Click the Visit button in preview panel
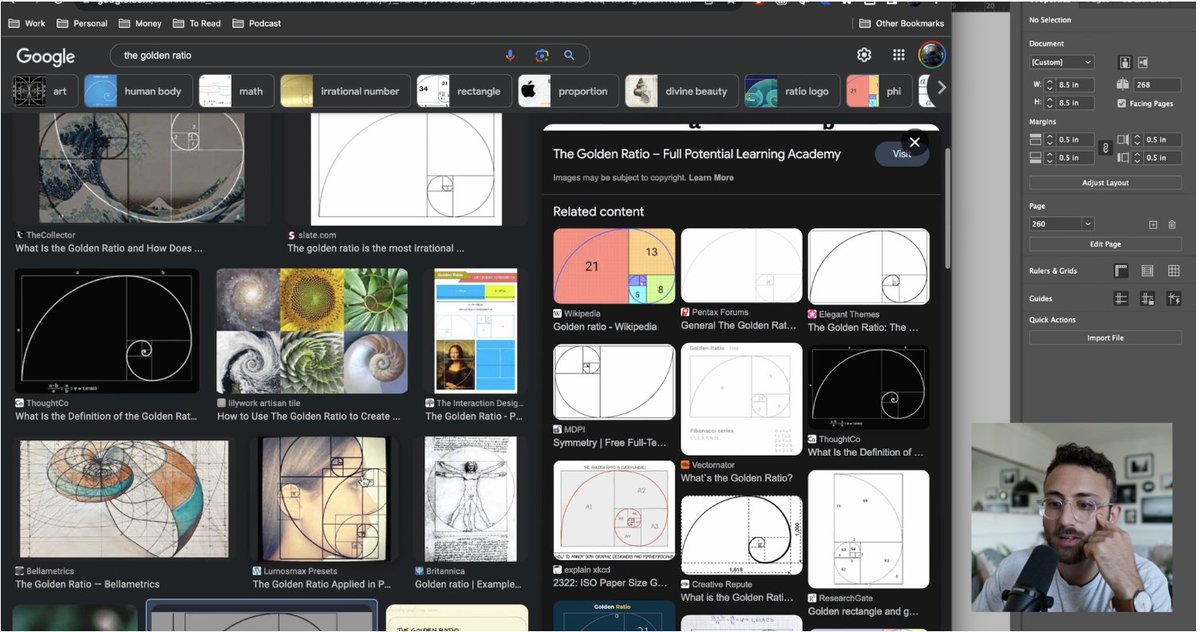 pyautogui.click(x=902, y=154)
